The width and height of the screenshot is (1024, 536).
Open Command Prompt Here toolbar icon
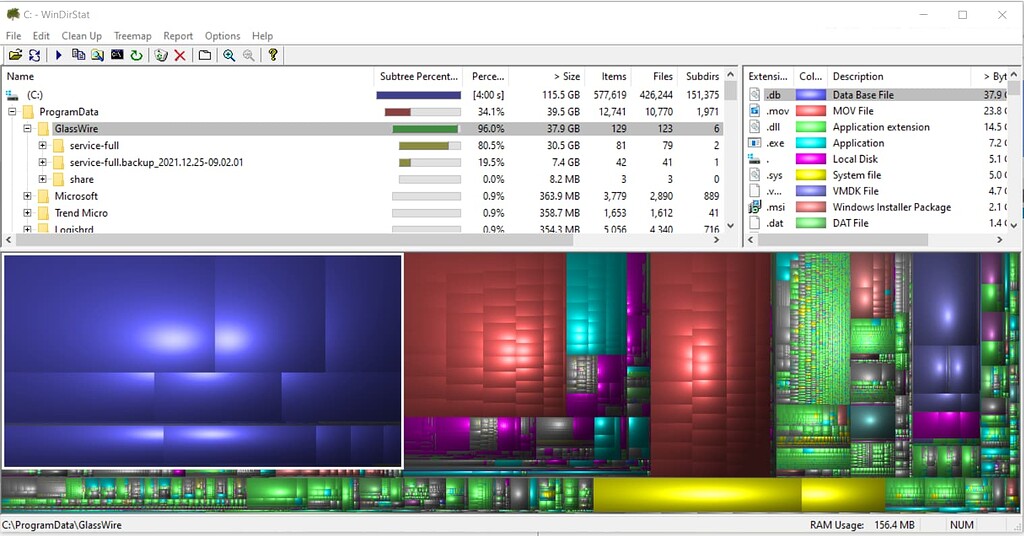click(x=117, y=55)
